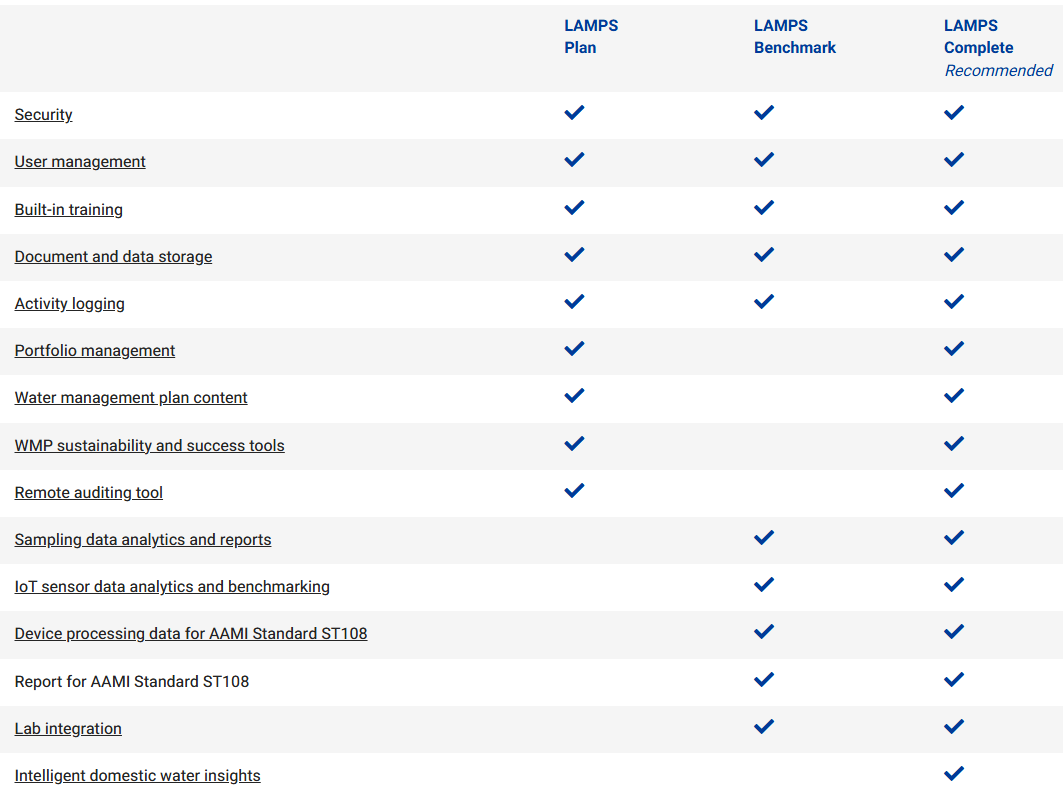Open the Security feature link

pos(43,115)
